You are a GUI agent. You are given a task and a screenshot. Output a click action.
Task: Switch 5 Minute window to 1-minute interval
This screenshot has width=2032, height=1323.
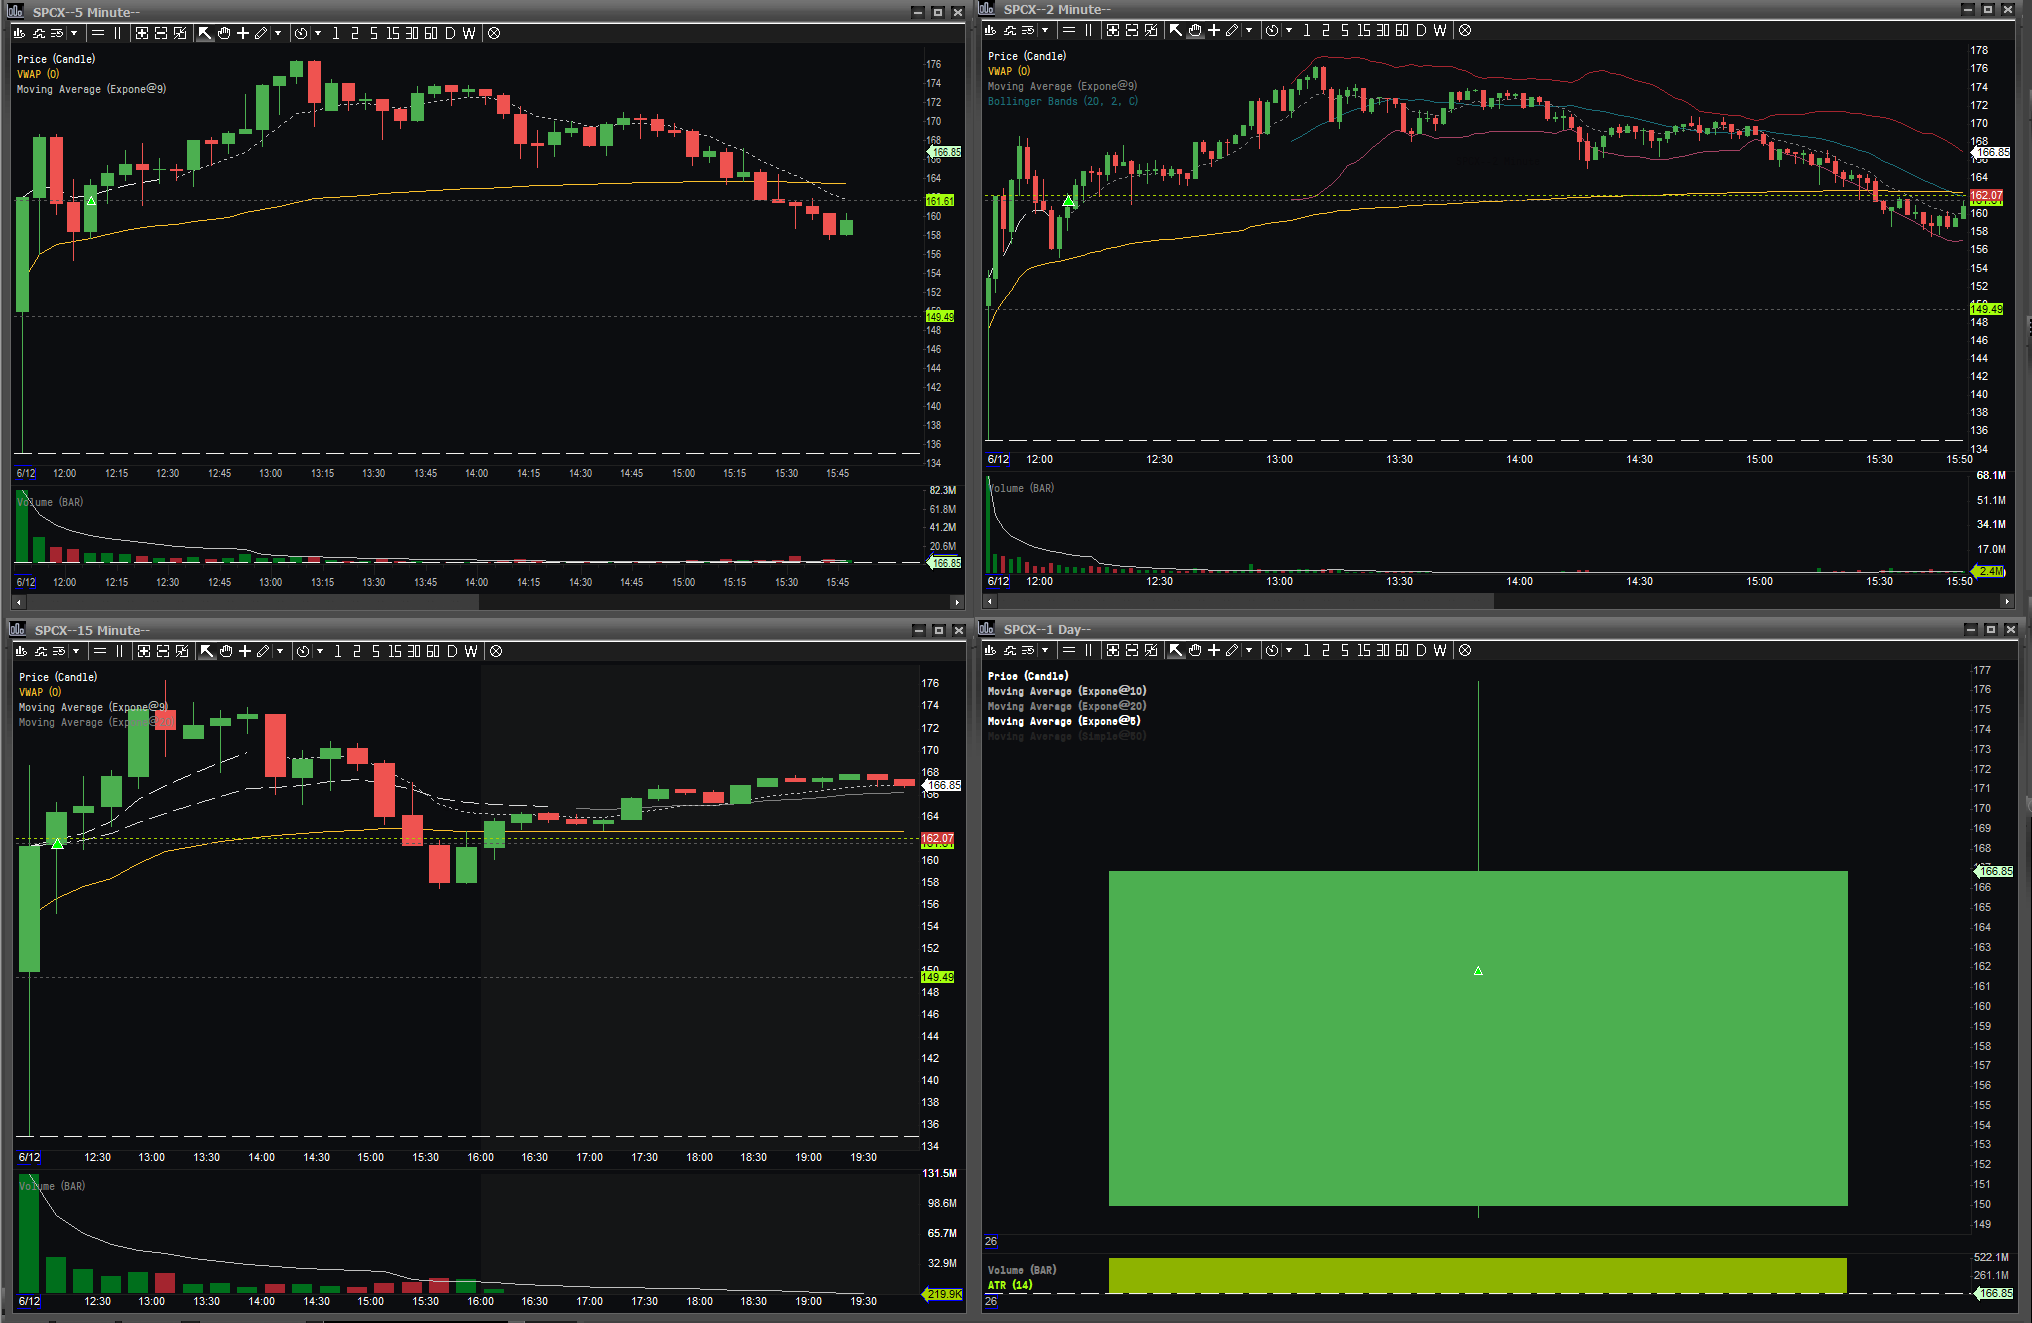click(336, 33)
